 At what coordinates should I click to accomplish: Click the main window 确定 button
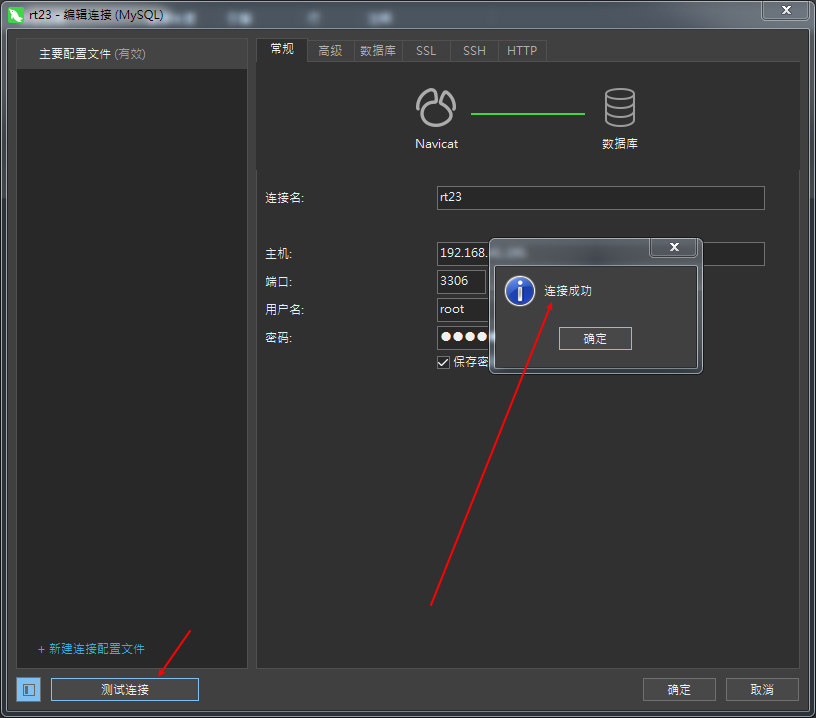(679, 689)
